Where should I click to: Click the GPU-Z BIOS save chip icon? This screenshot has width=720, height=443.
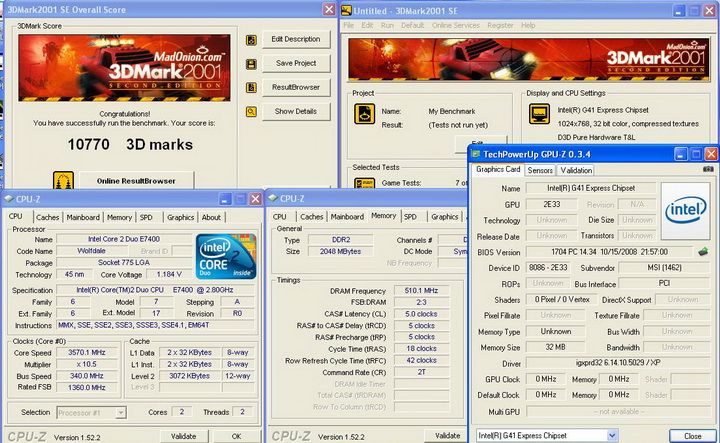click(703, 252)
